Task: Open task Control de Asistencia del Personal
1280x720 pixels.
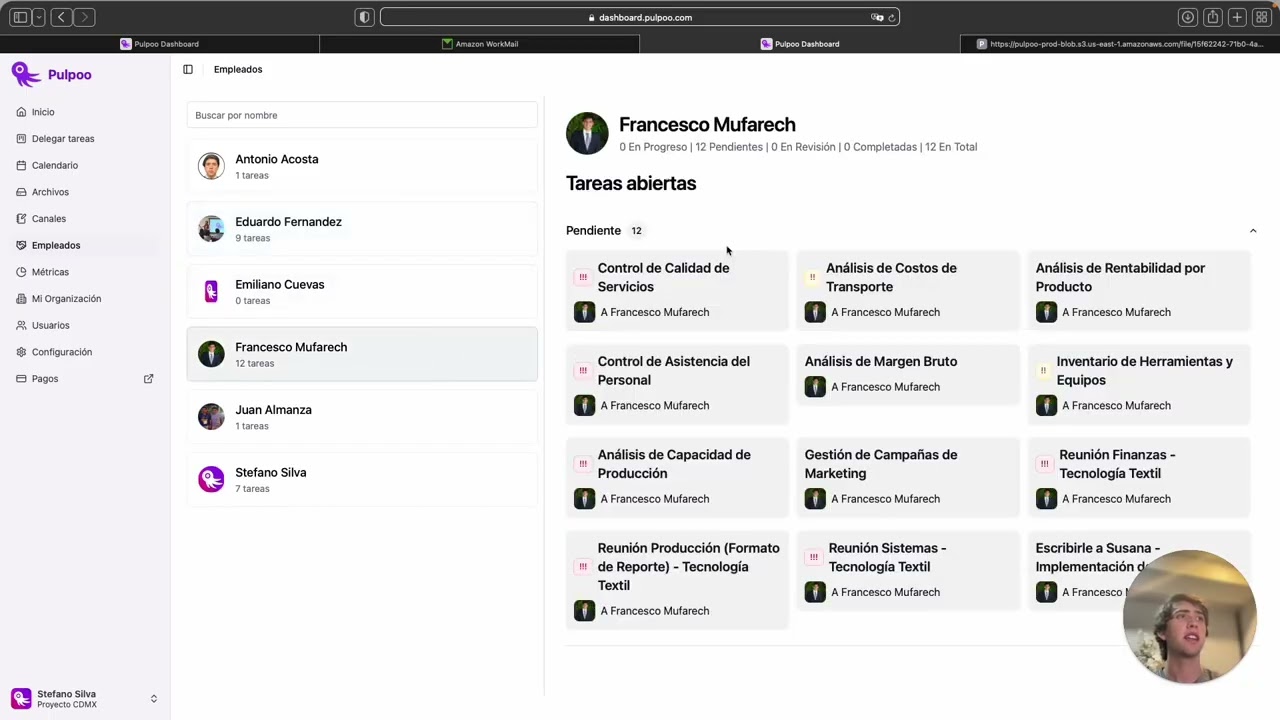Action: coord(678,383)
